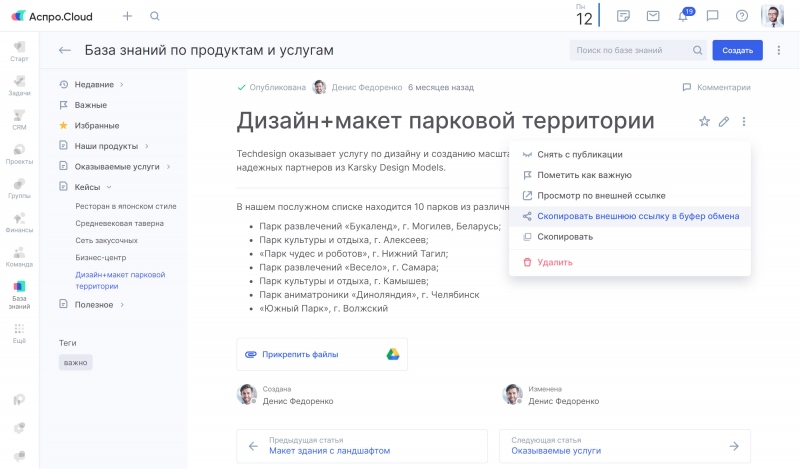800x469 pixels.
Task: Click the важно tag
Action: pos(76,362)
